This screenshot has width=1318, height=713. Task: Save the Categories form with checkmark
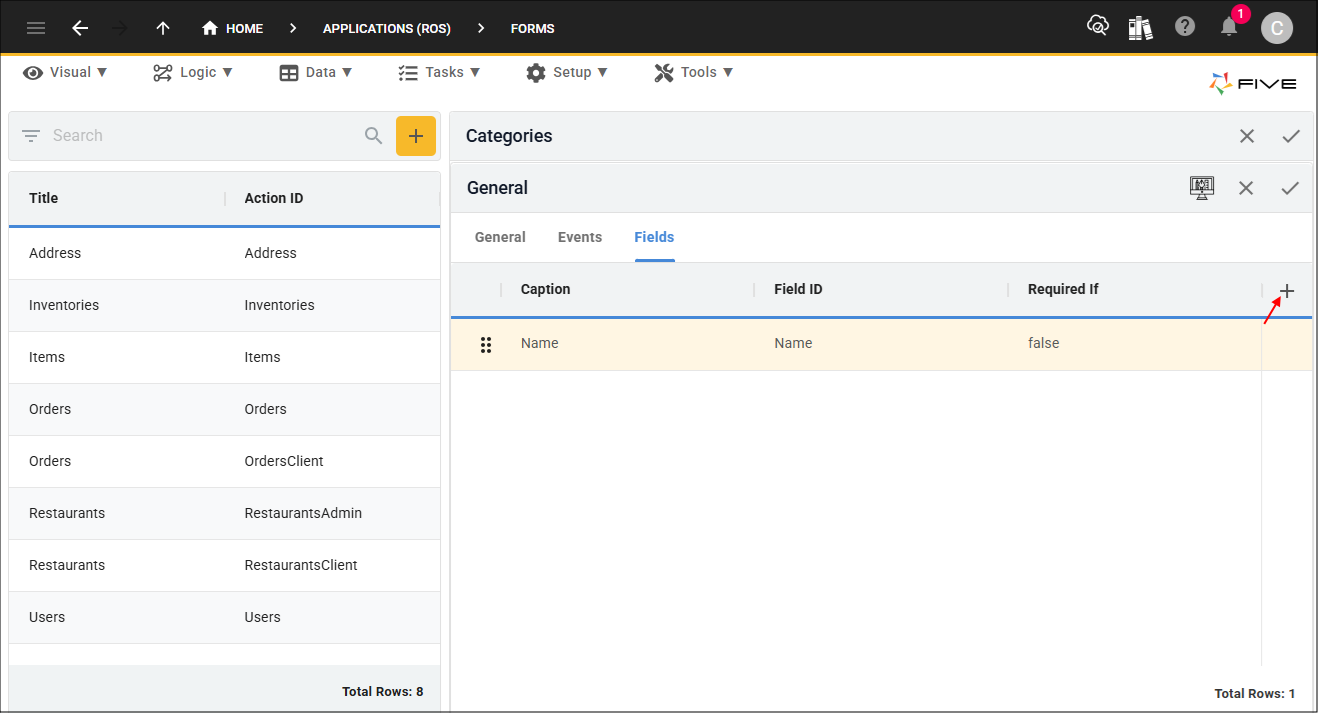(x=1291, y=136)
